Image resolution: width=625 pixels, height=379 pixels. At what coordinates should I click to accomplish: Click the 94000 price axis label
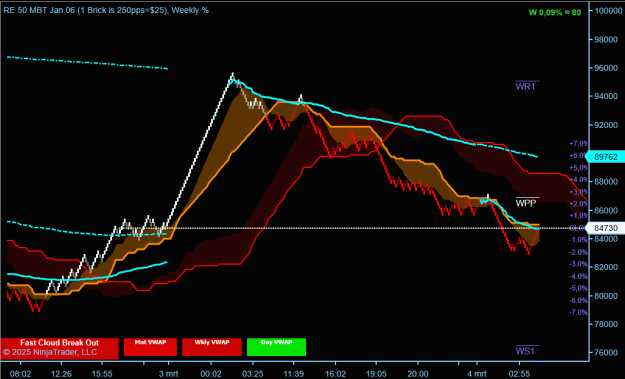pyautogui.click(x=606, y=96)
